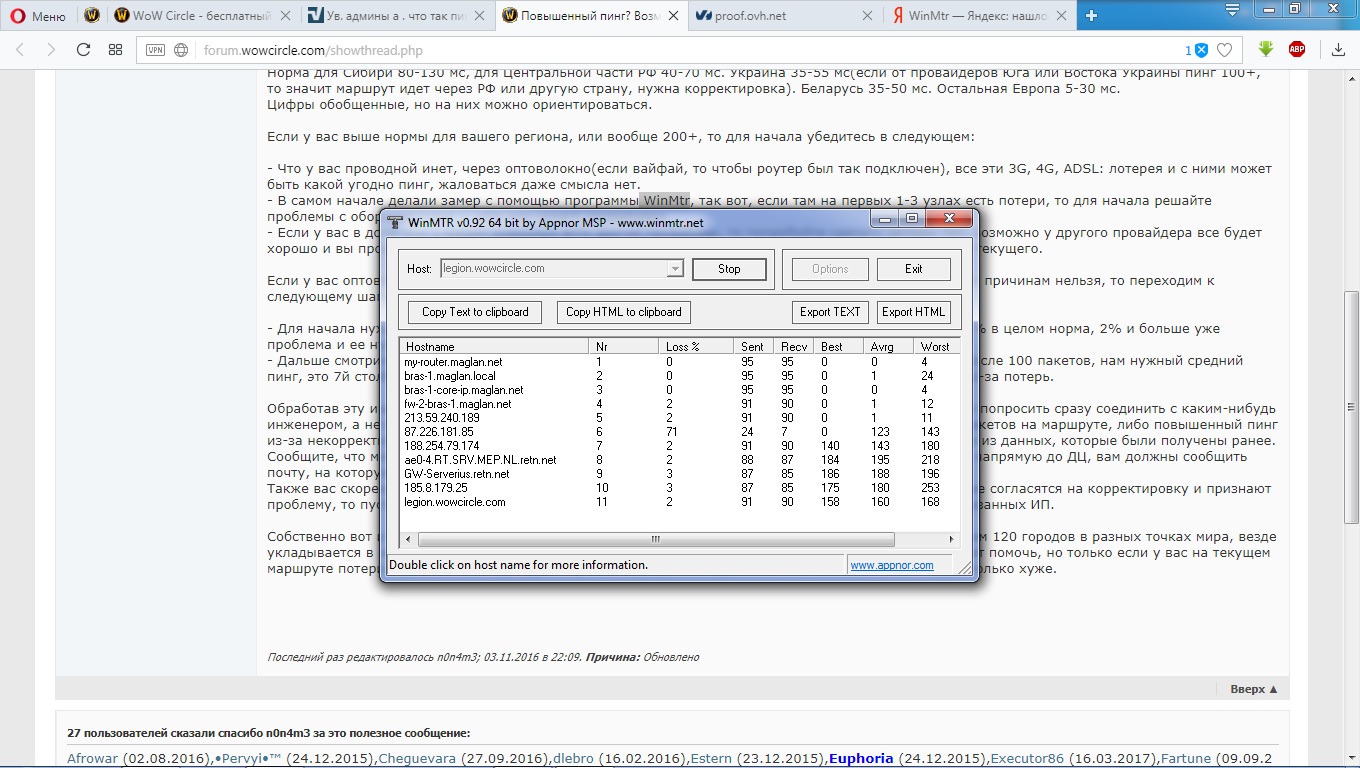
Task: Click the Вверх link to scroll up
Action: (x=1254, y=689)
